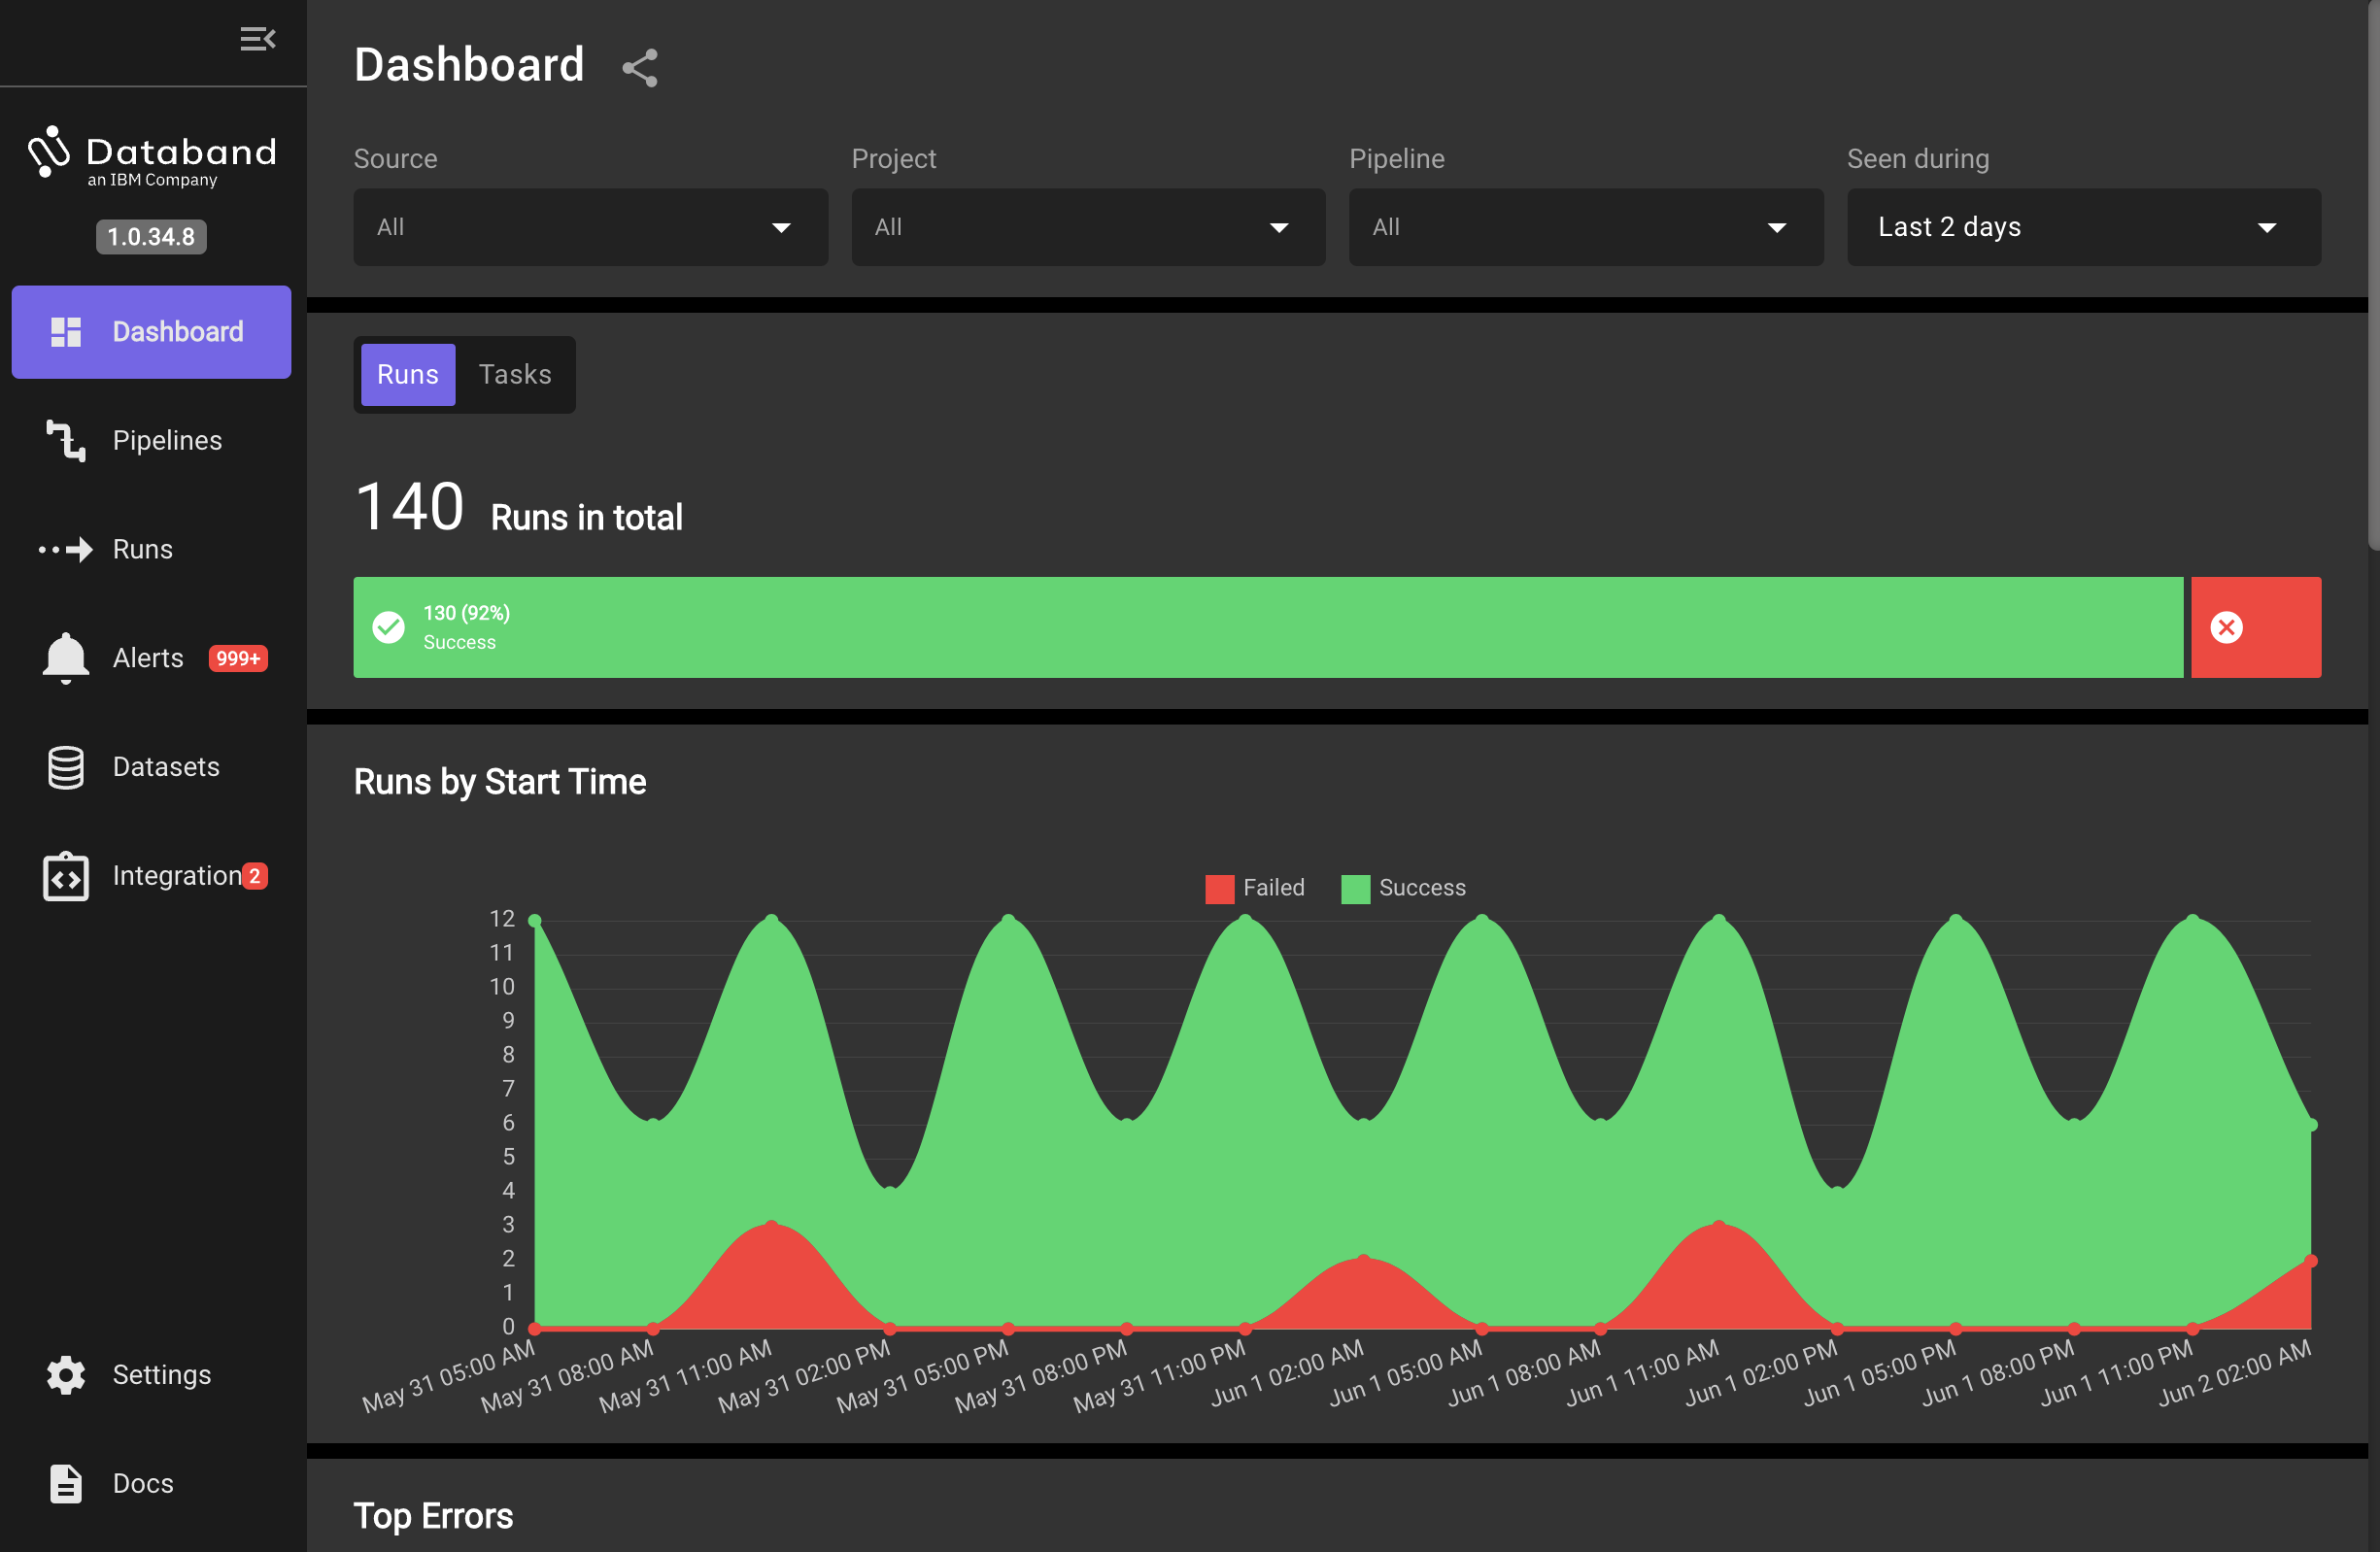This screenshot has height=1552, width=2380.
Task: Click the red failed runs bar segment
Action: click(x=2255, y=627)
